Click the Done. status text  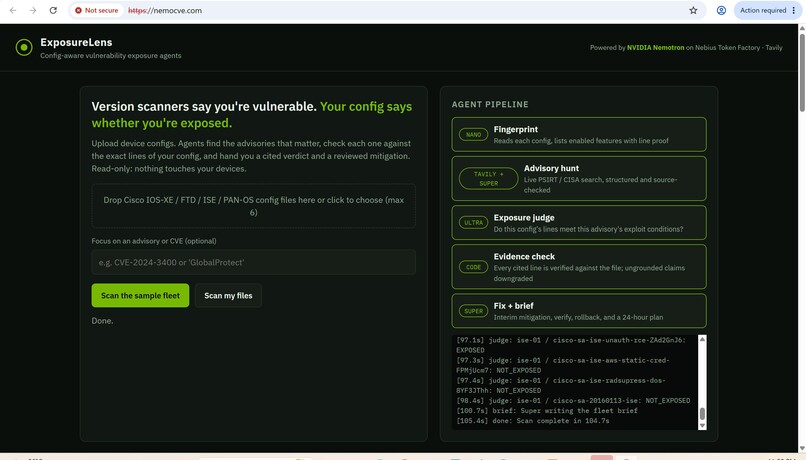coord(102,321)
